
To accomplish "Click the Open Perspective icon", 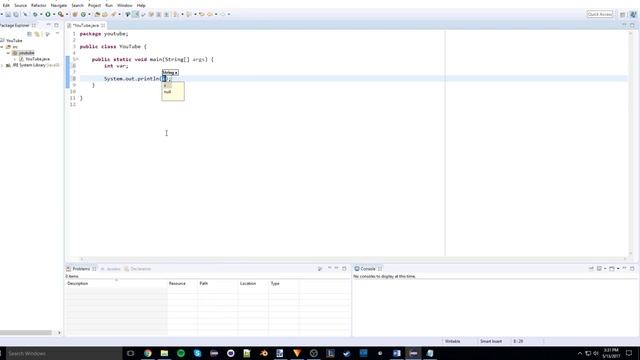I will [x=622, y=14].
